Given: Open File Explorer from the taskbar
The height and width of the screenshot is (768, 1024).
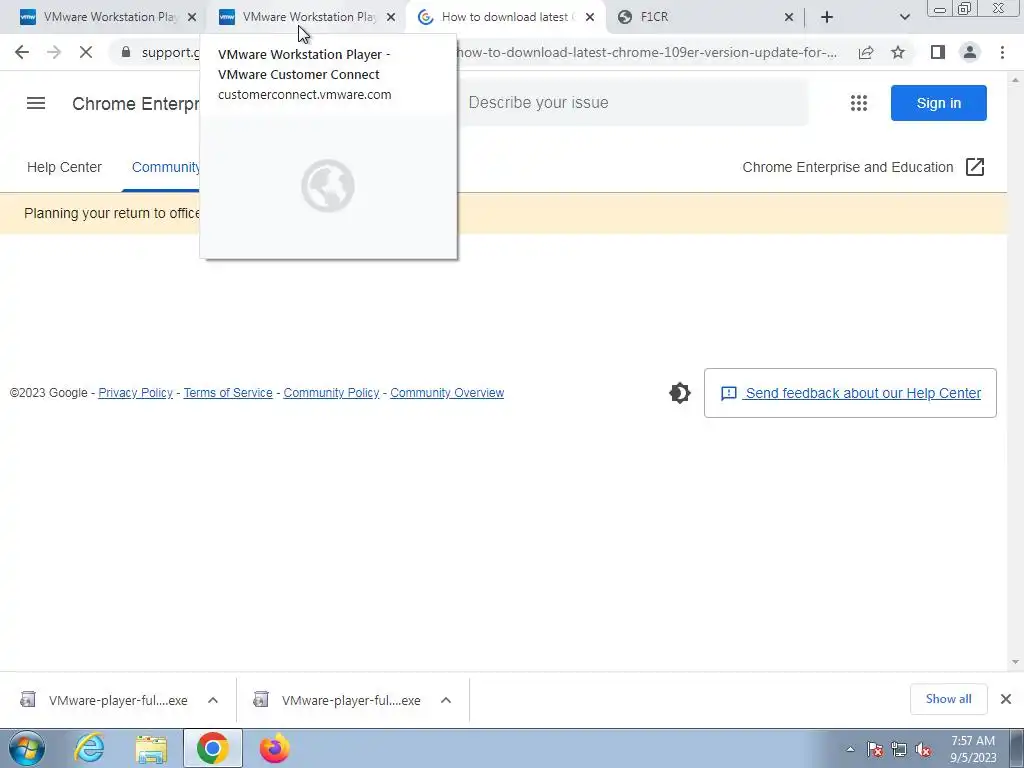Looking at the screenshot, I should pos(151,748).
